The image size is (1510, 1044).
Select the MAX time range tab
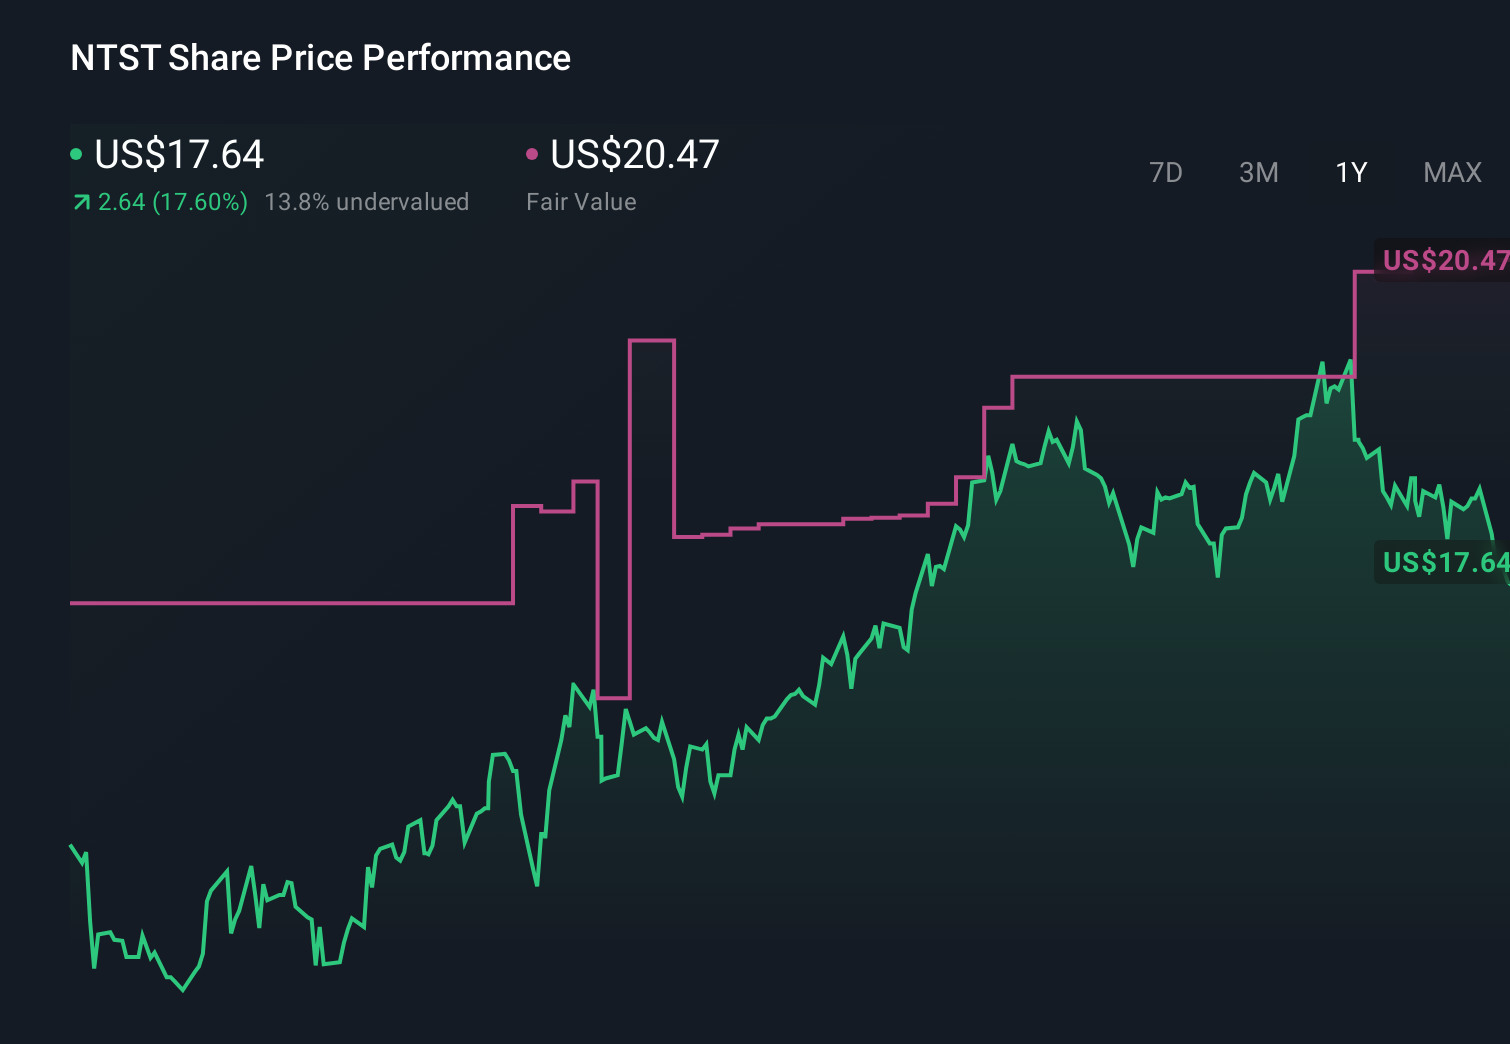pos(1452,172)
